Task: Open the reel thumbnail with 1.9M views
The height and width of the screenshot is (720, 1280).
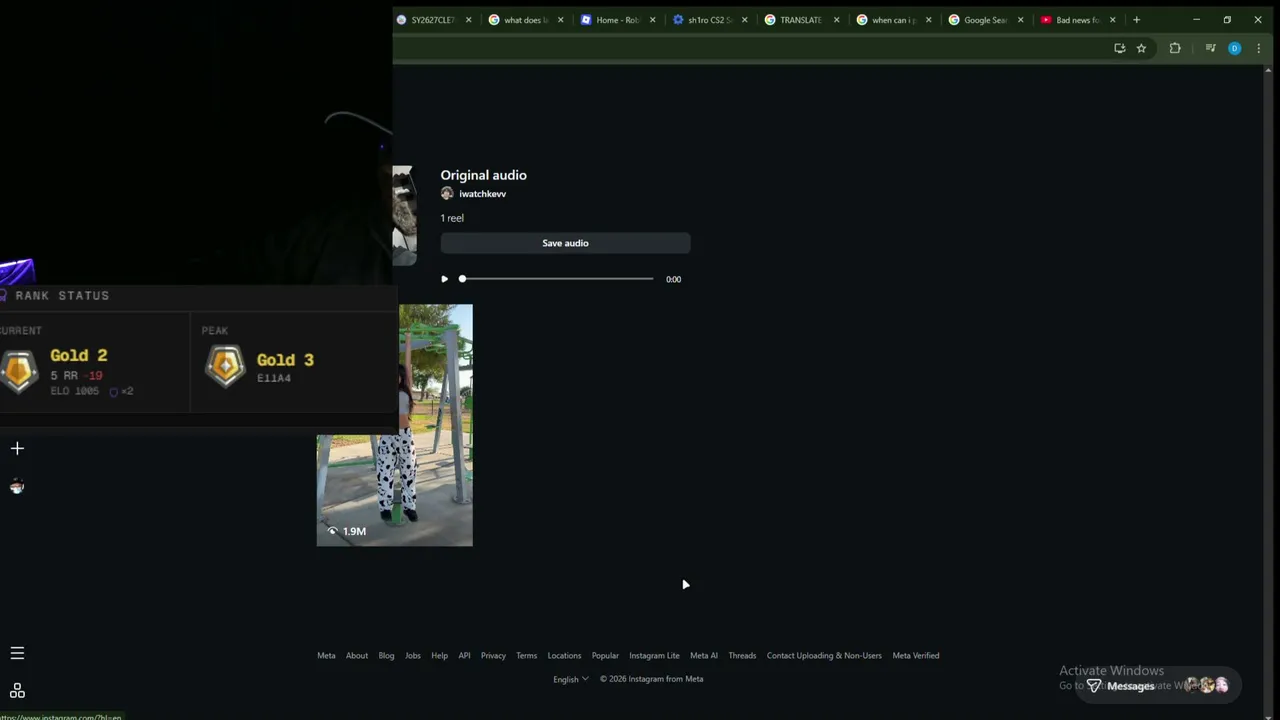Action: point(395,425)
